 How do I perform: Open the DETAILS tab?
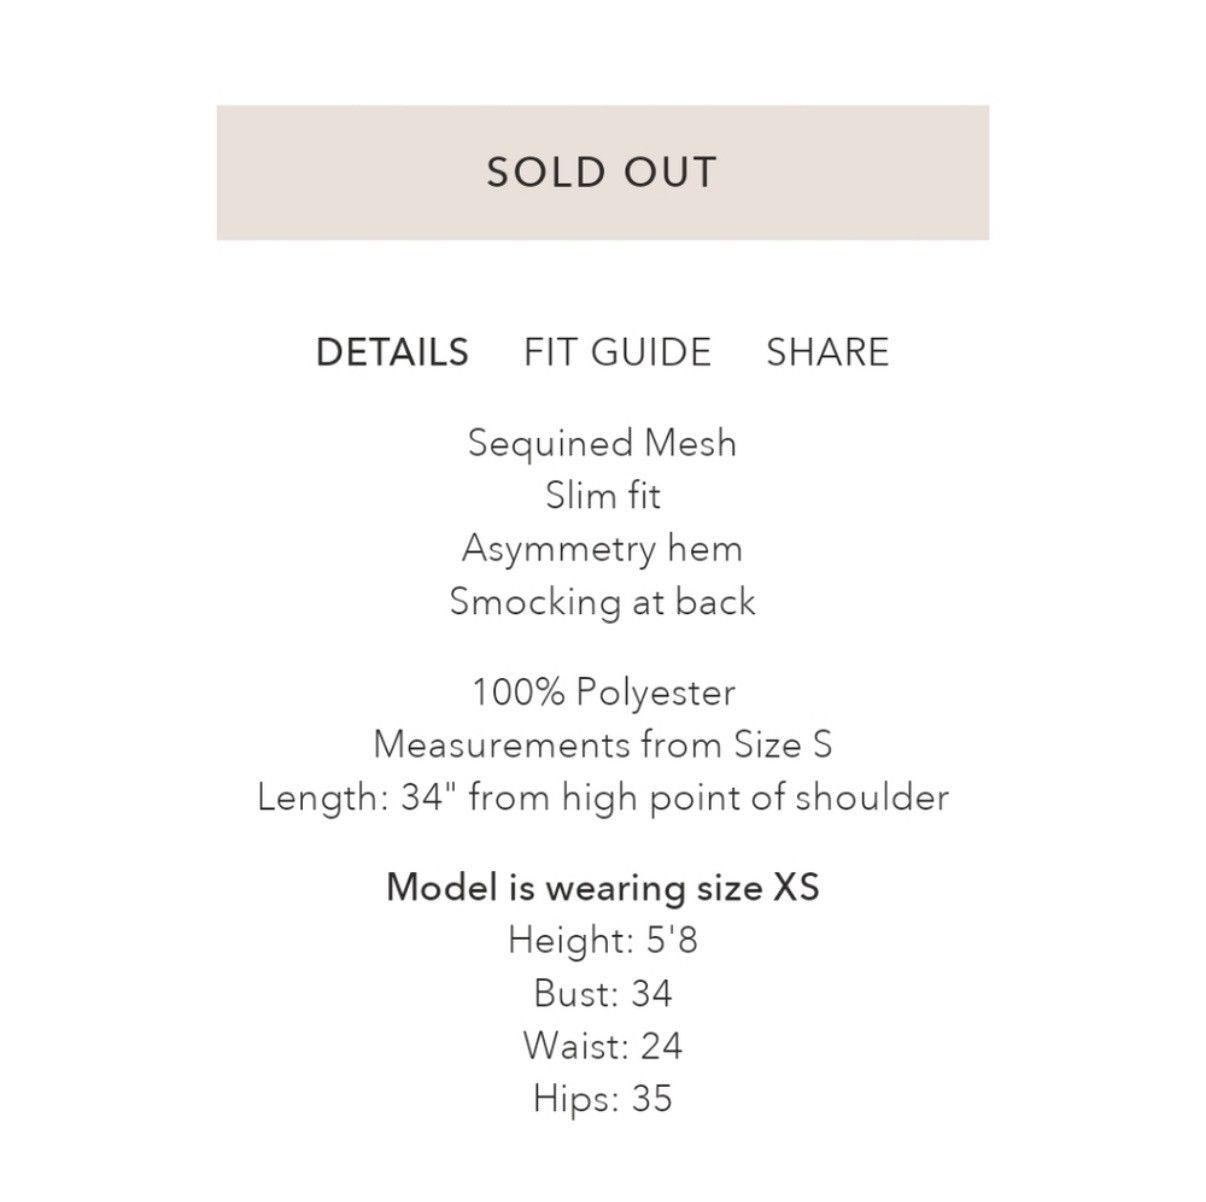(392, 352)
